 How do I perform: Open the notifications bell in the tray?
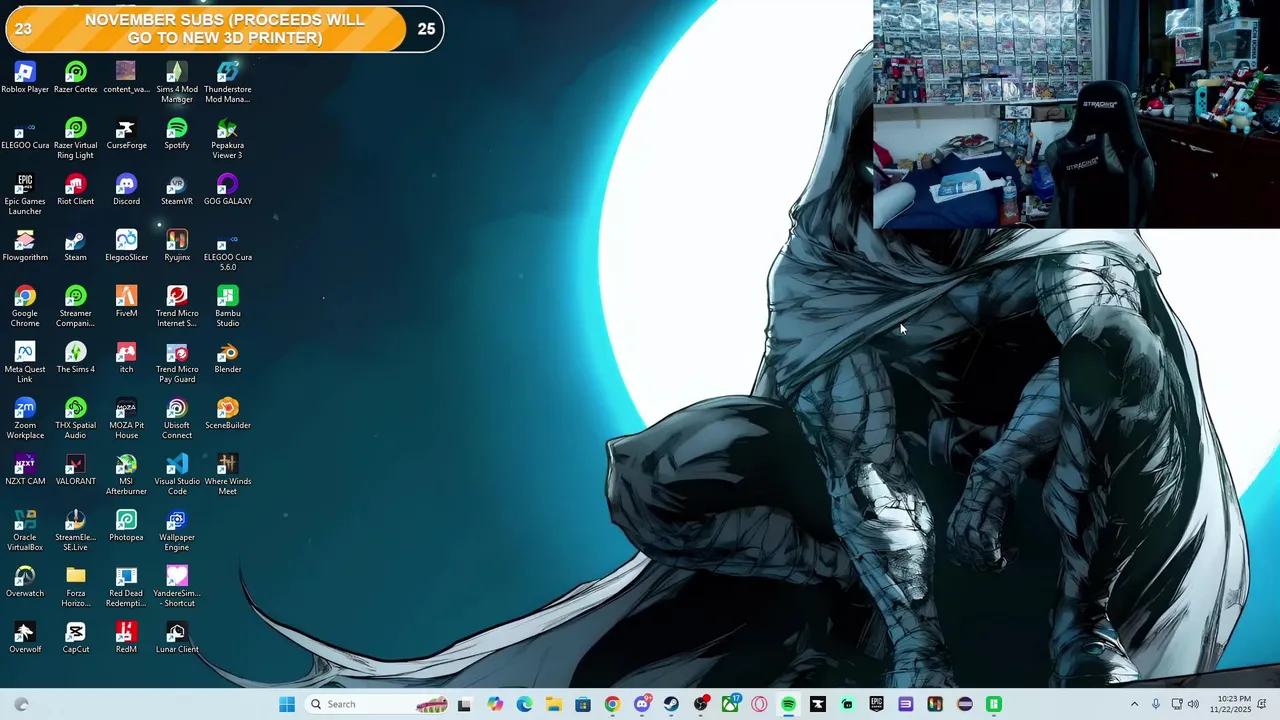coord(1262,704)
